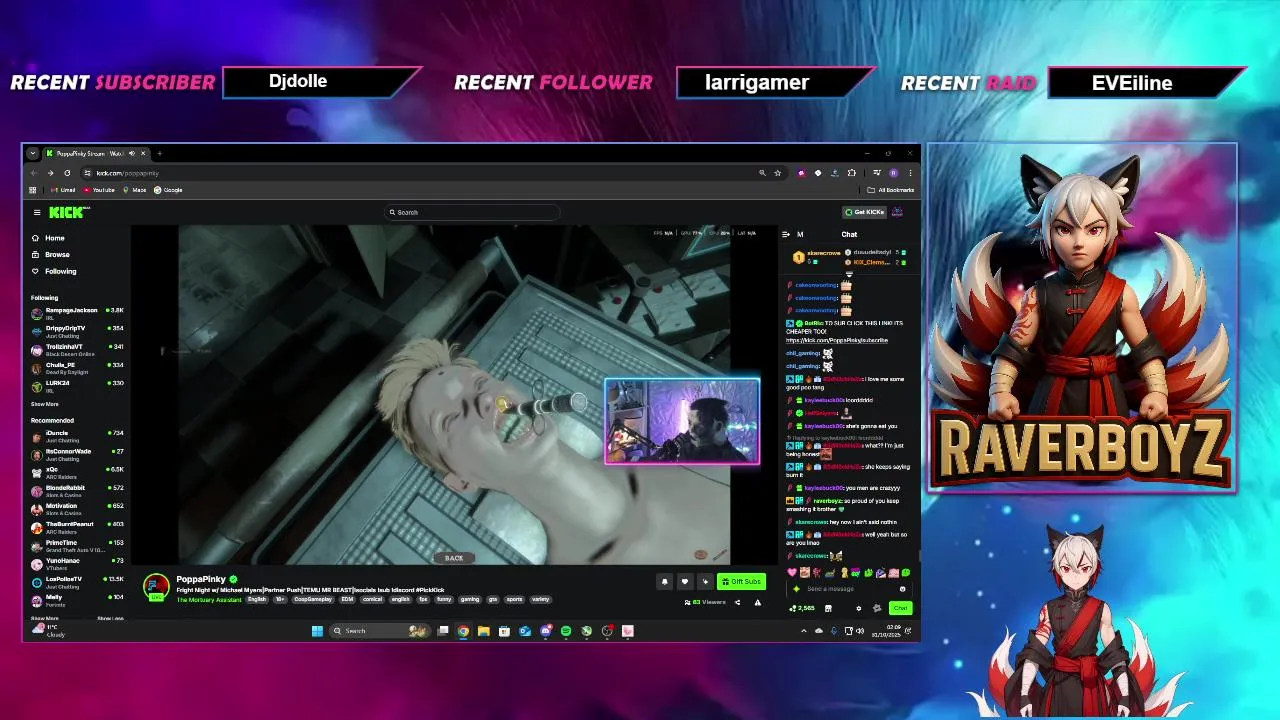The width and height of the screenshot is (1280, 720).
Task: Open xQc recommended channel
Action: [77, 471]
